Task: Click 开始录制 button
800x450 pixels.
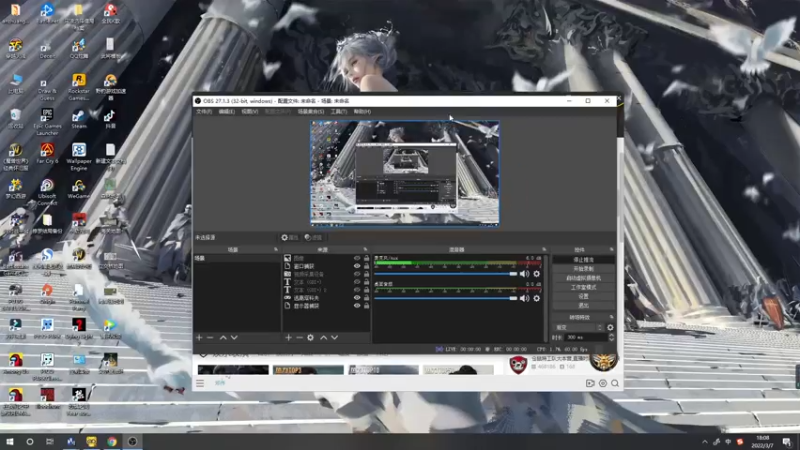Action: (584, 269)
